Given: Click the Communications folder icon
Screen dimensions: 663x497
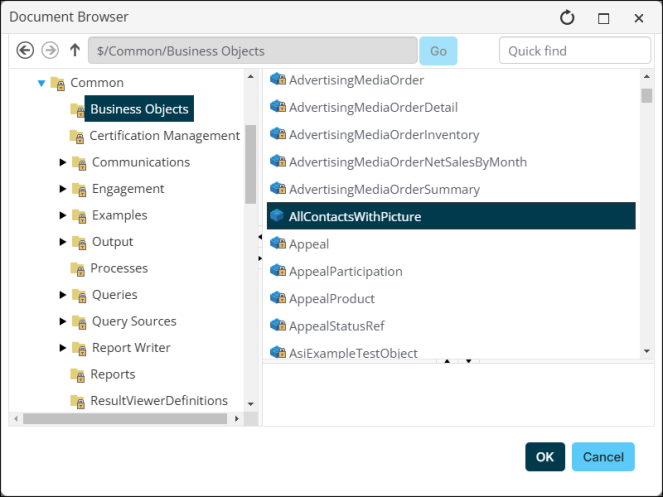Looking at the screenshot, I should tap(79, 163).
